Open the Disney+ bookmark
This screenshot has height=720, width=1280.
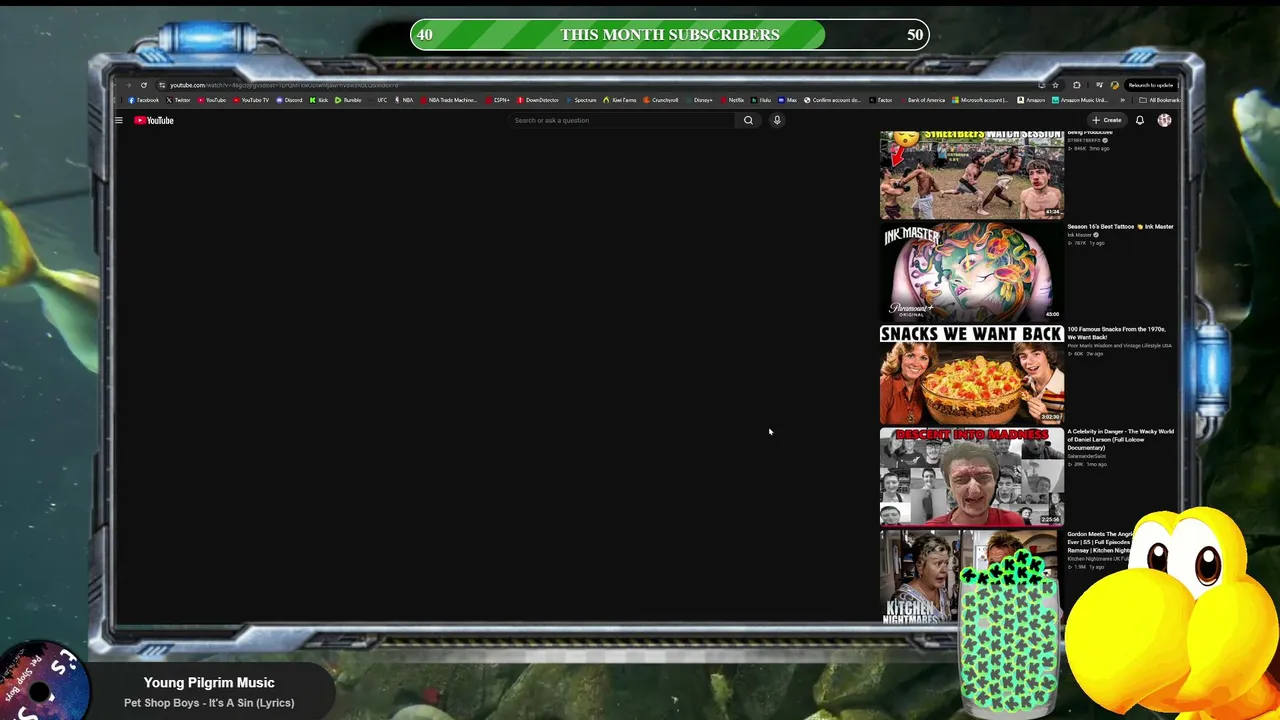(699, 100)
